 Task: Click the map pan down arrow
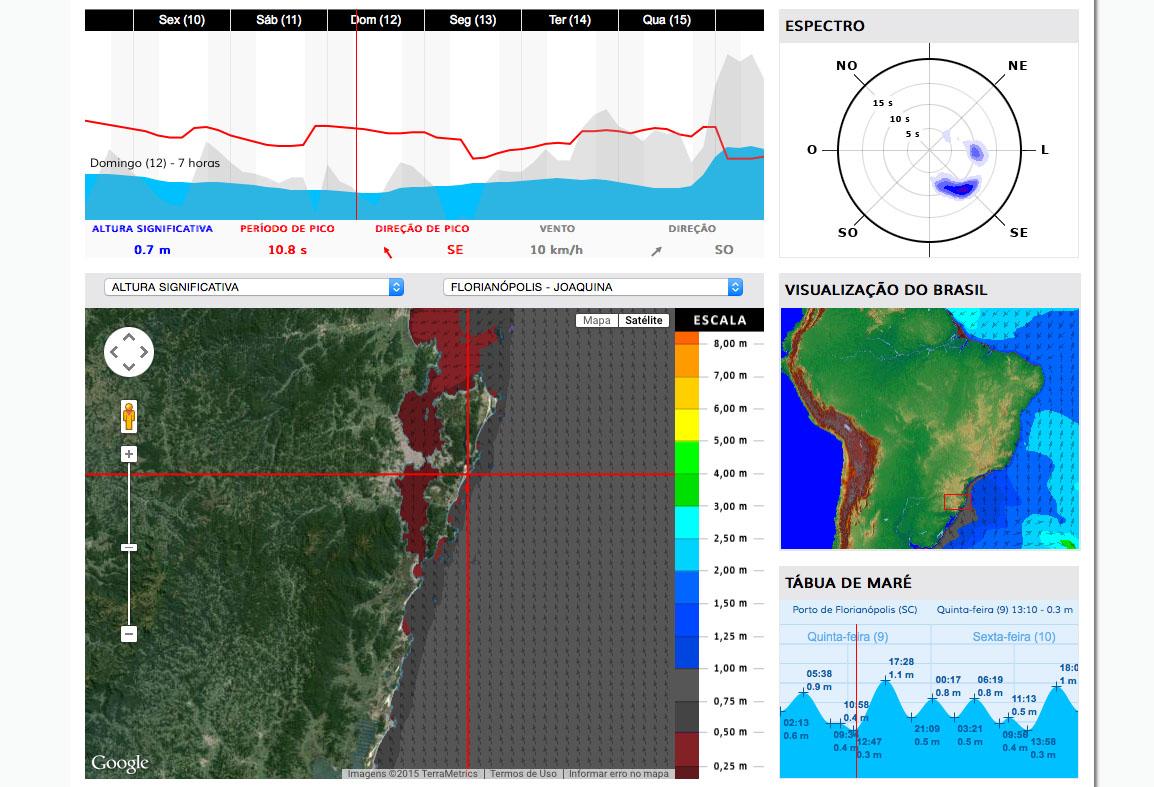pos(129,367)
